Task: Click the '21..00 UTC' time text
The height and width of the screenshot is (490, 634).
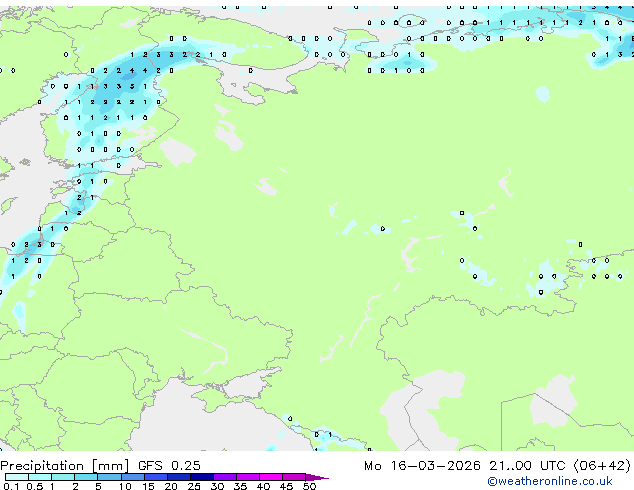Action: tap(527, 466)
